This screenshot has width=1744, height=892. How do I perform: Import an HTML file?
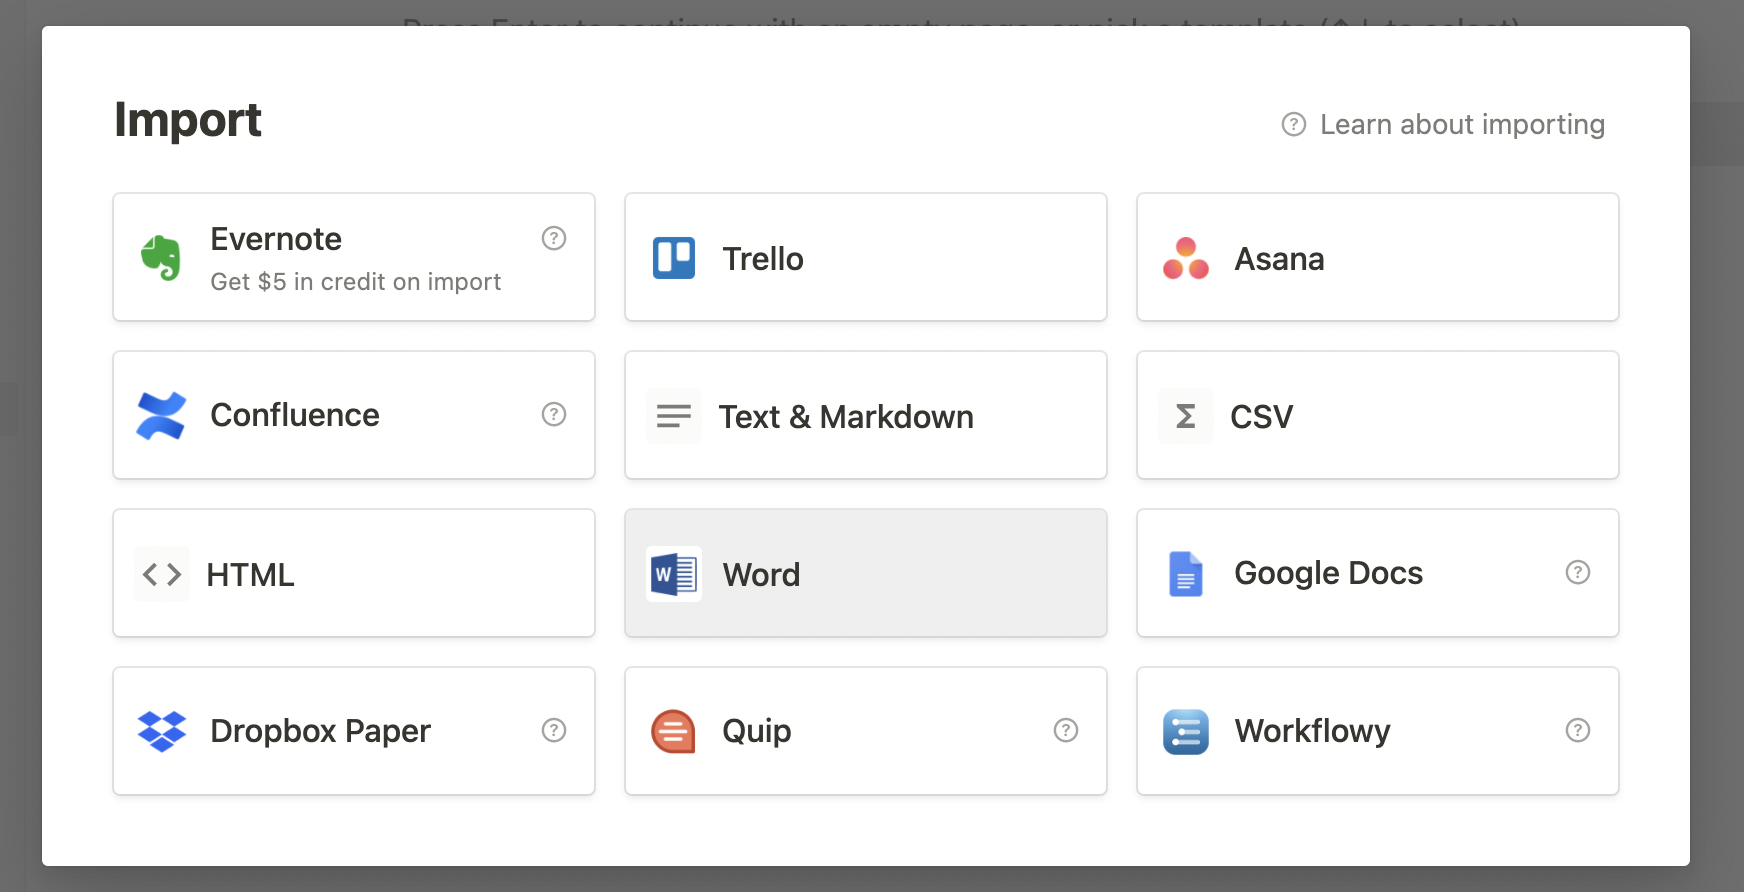pos(354,573)
